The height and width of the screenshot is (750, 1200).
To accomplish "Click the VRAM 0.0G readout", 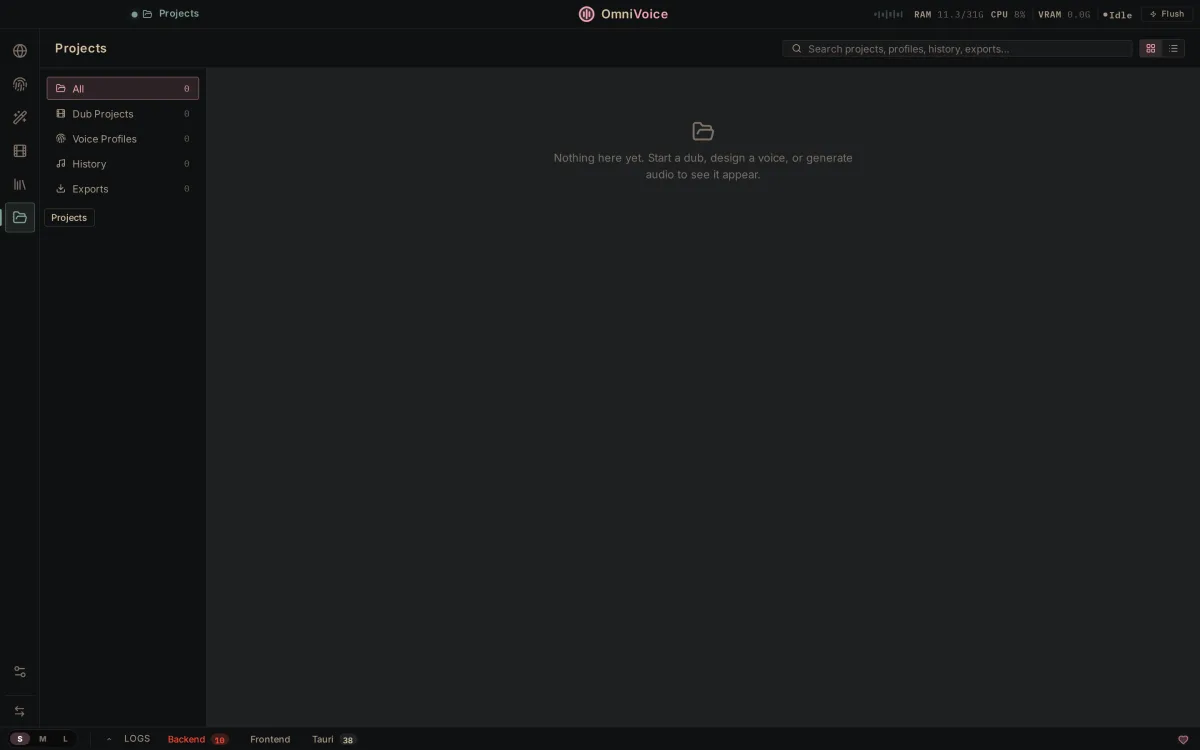I will 1064,15.
